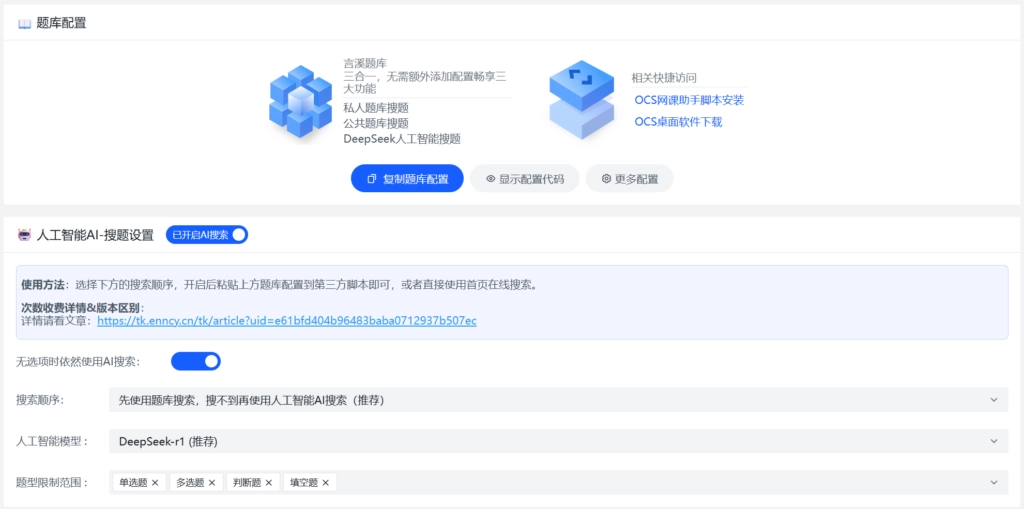Toggle the 已开启AI搜索 switch
1024x509 pixels.
tap(207, 235)
